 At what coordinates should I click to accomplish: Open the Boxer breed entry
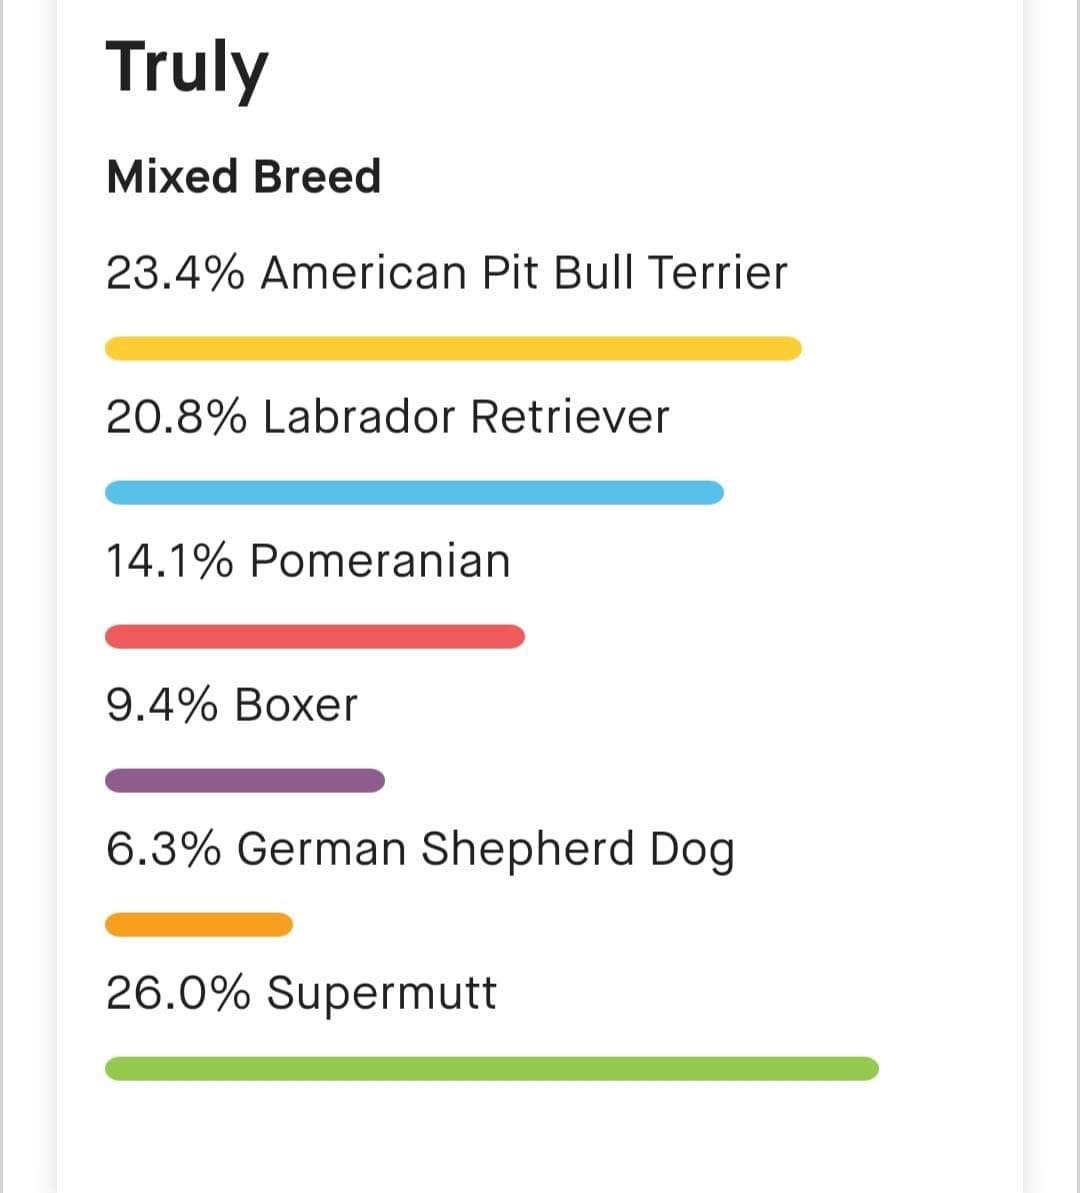(231, 705)
